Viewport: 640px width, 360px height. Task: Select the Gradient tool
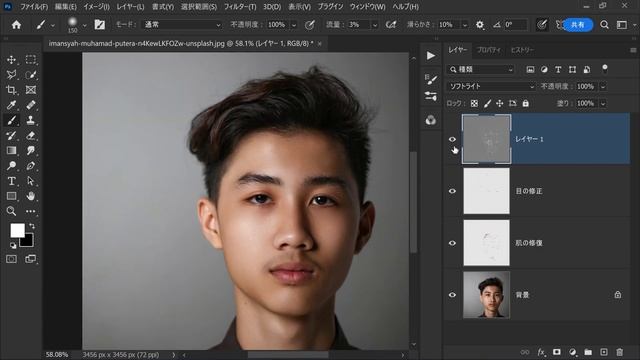tap(11, 151)
